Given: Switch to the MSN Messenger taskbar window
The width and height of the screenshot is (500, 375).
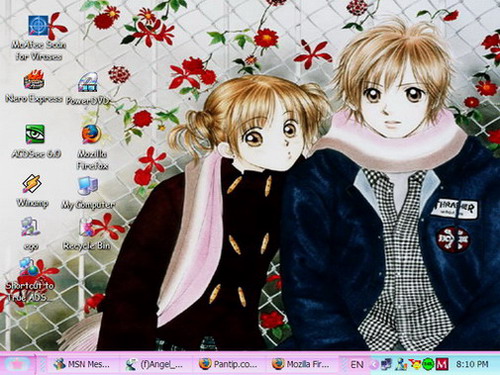Looking at the screenshot, I should point(82,364).
